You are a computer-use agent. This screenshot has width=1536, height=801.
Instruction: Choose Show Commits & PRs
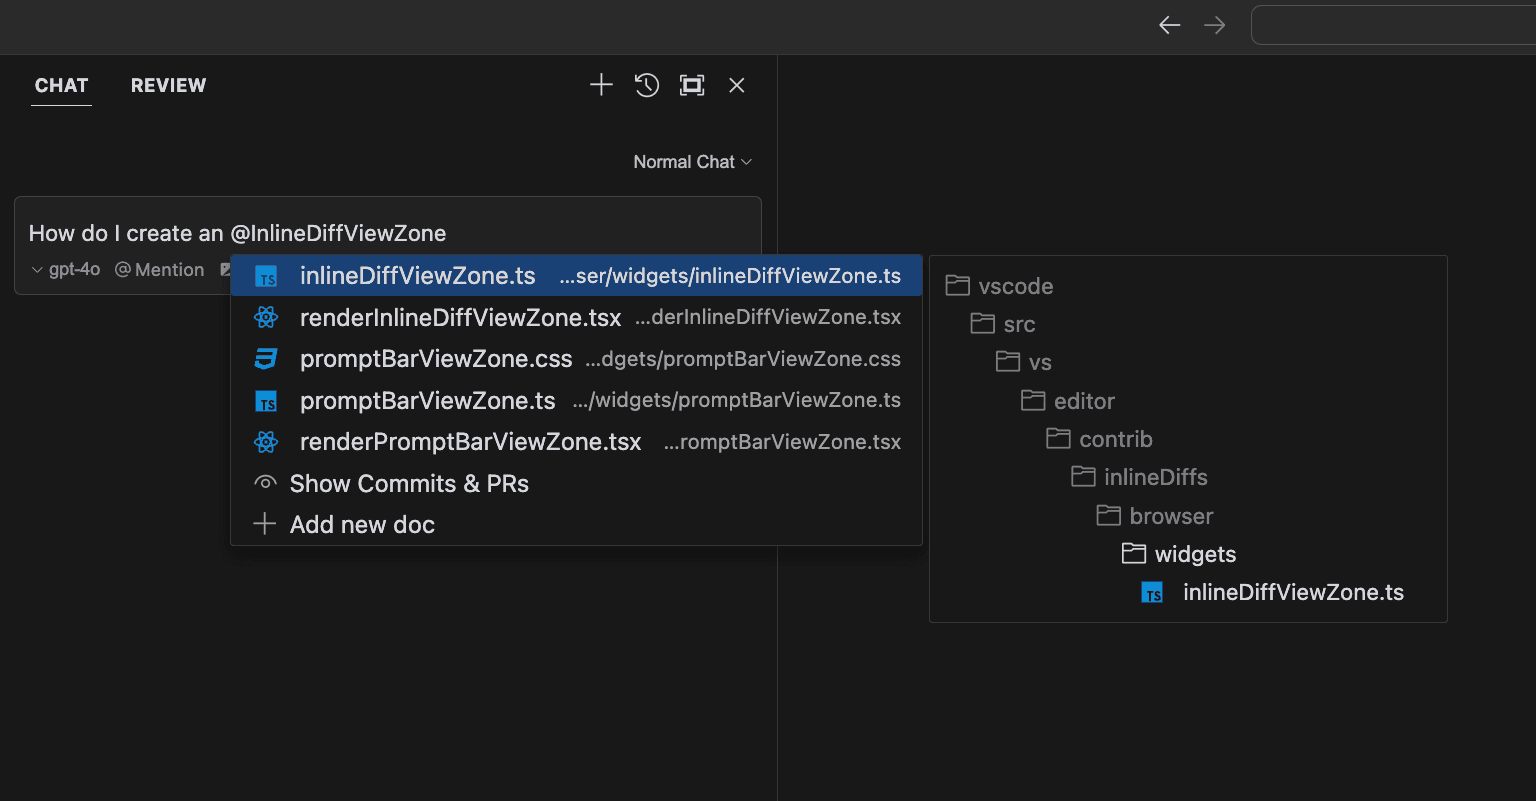[x=576, y=484]
